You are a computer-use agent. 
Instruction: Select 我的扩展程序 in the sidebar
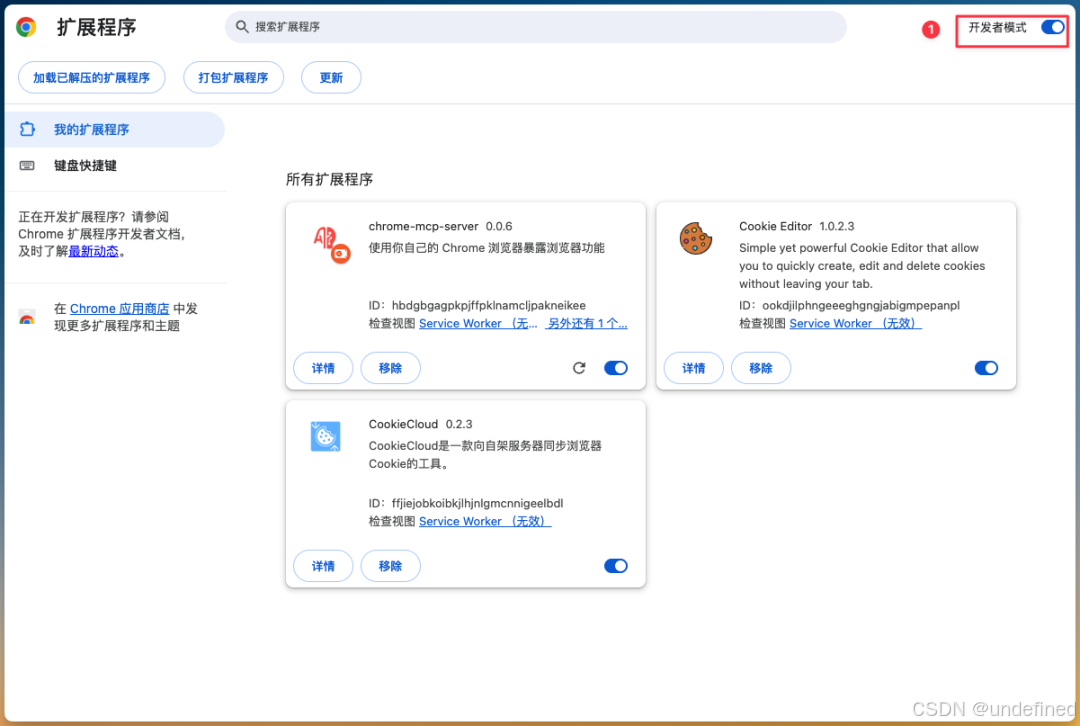(114, 129)
